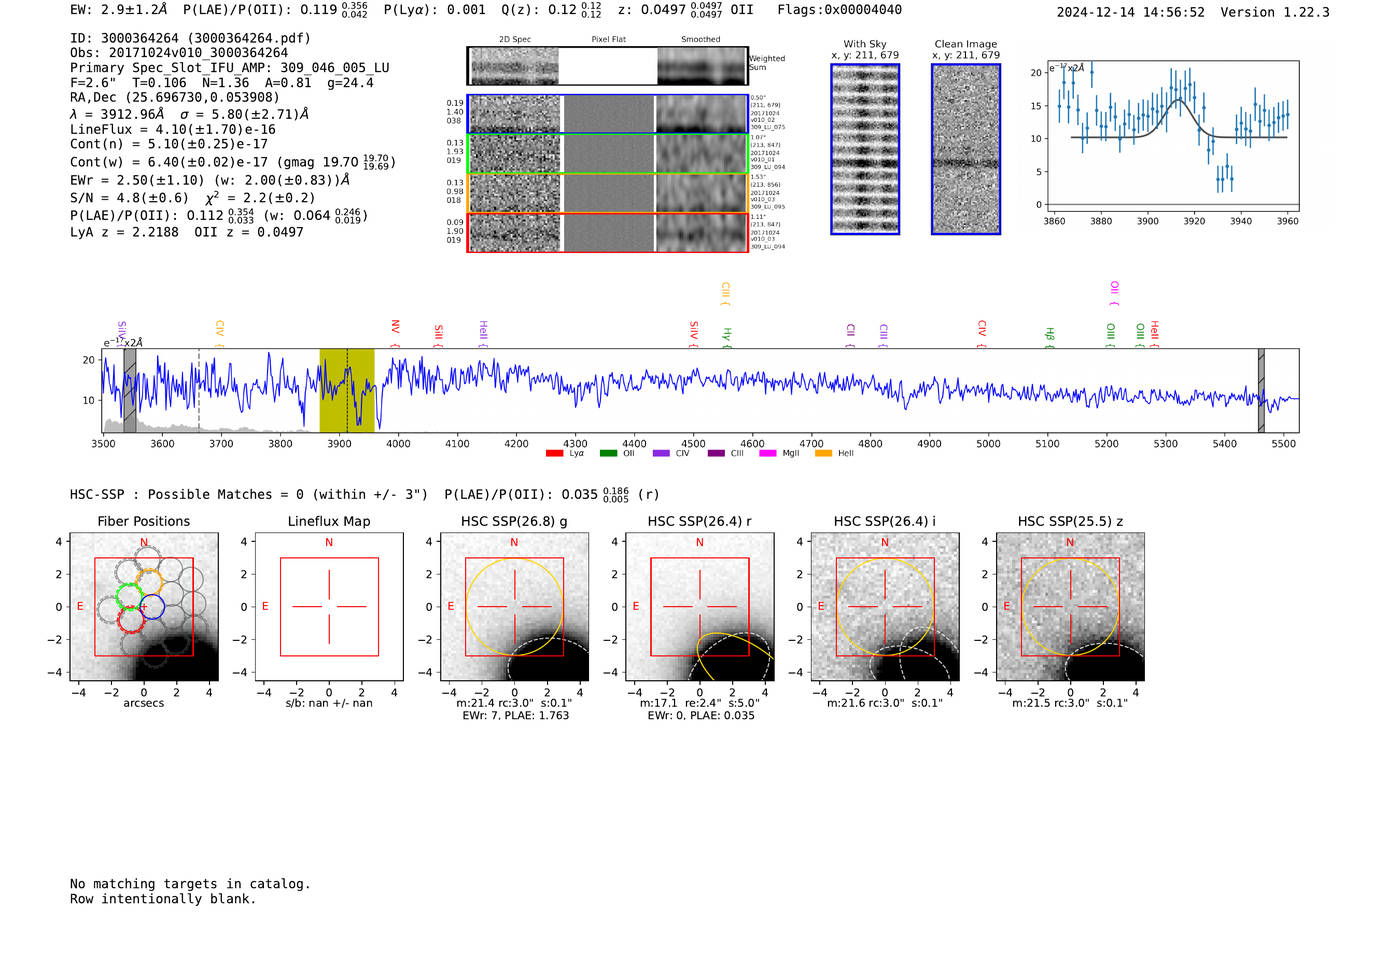The image size is (1400, 953).
Task: Select the red-bordered fiber 2D Spec cutout
Action: pyautogui.click(x=515, y=233)
